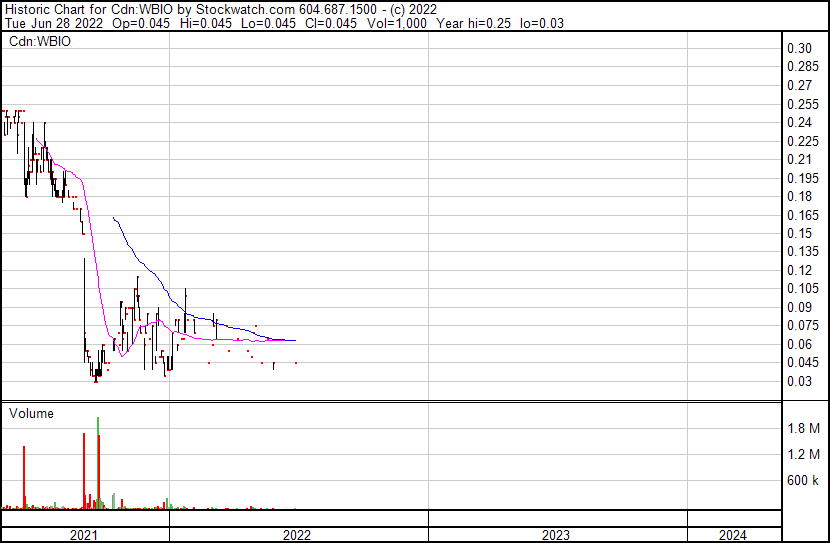
Task: Click the tallest green volume bar
Action: pos(98,460)
